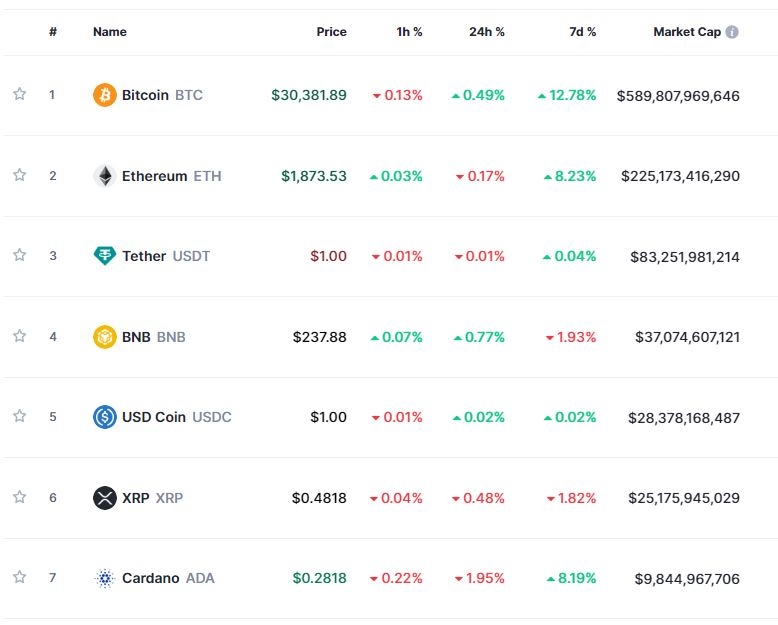This screenshot has height=625, width=778.
Task: Star Bitcoin to add to watchlist
Action: [19, 95]
